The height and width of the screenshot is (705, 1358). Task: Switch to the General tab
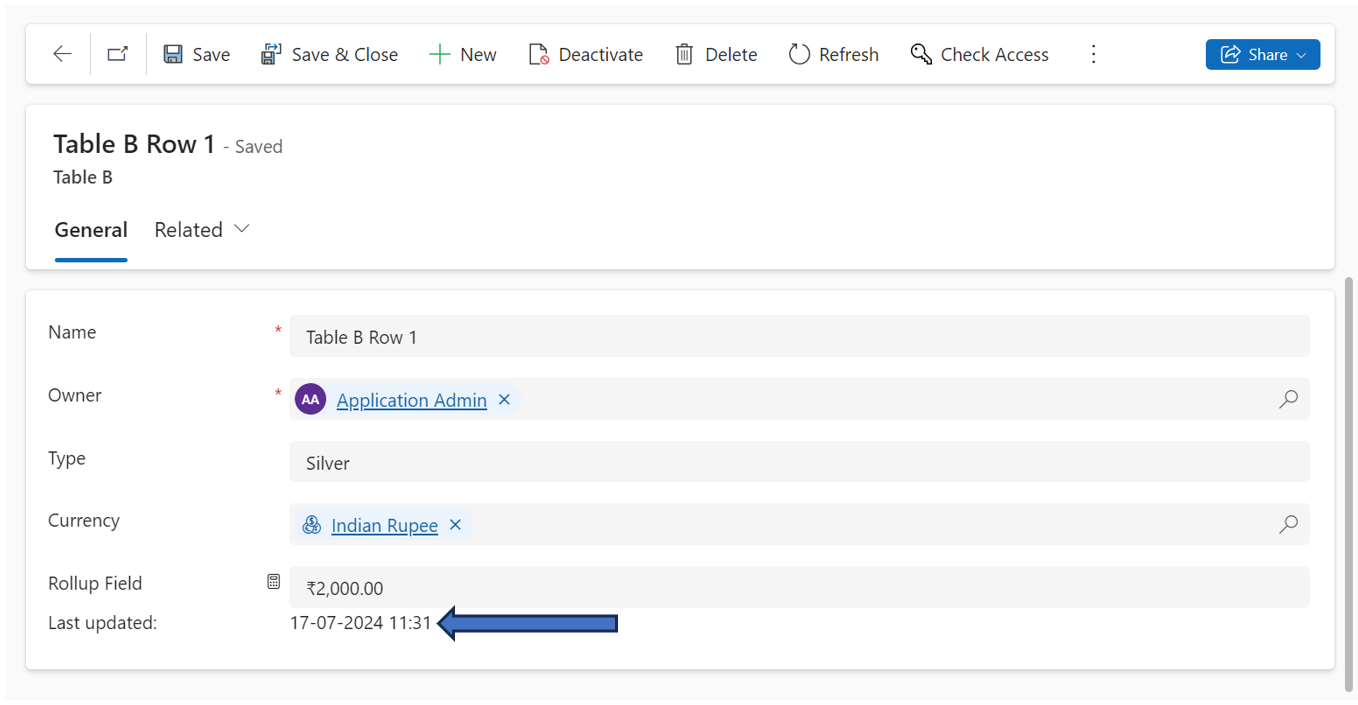[x=91, y=229]
